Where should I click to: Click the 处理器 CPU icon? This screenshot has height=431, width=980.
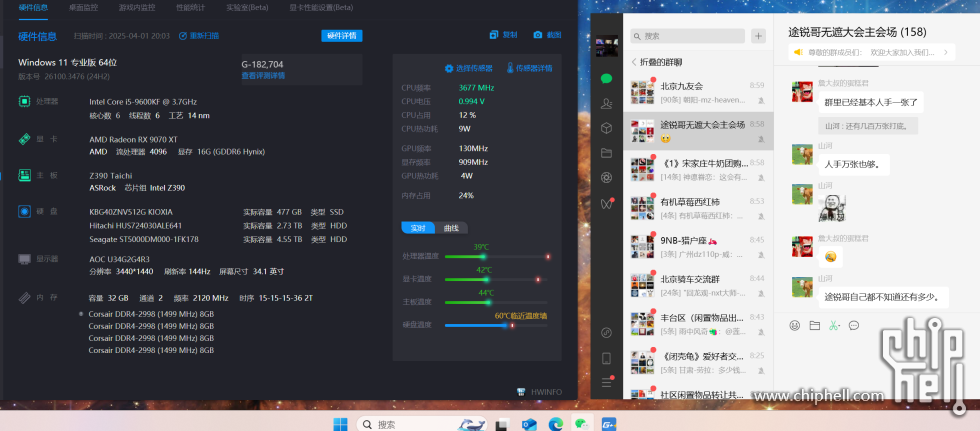[x=24, y=101]
